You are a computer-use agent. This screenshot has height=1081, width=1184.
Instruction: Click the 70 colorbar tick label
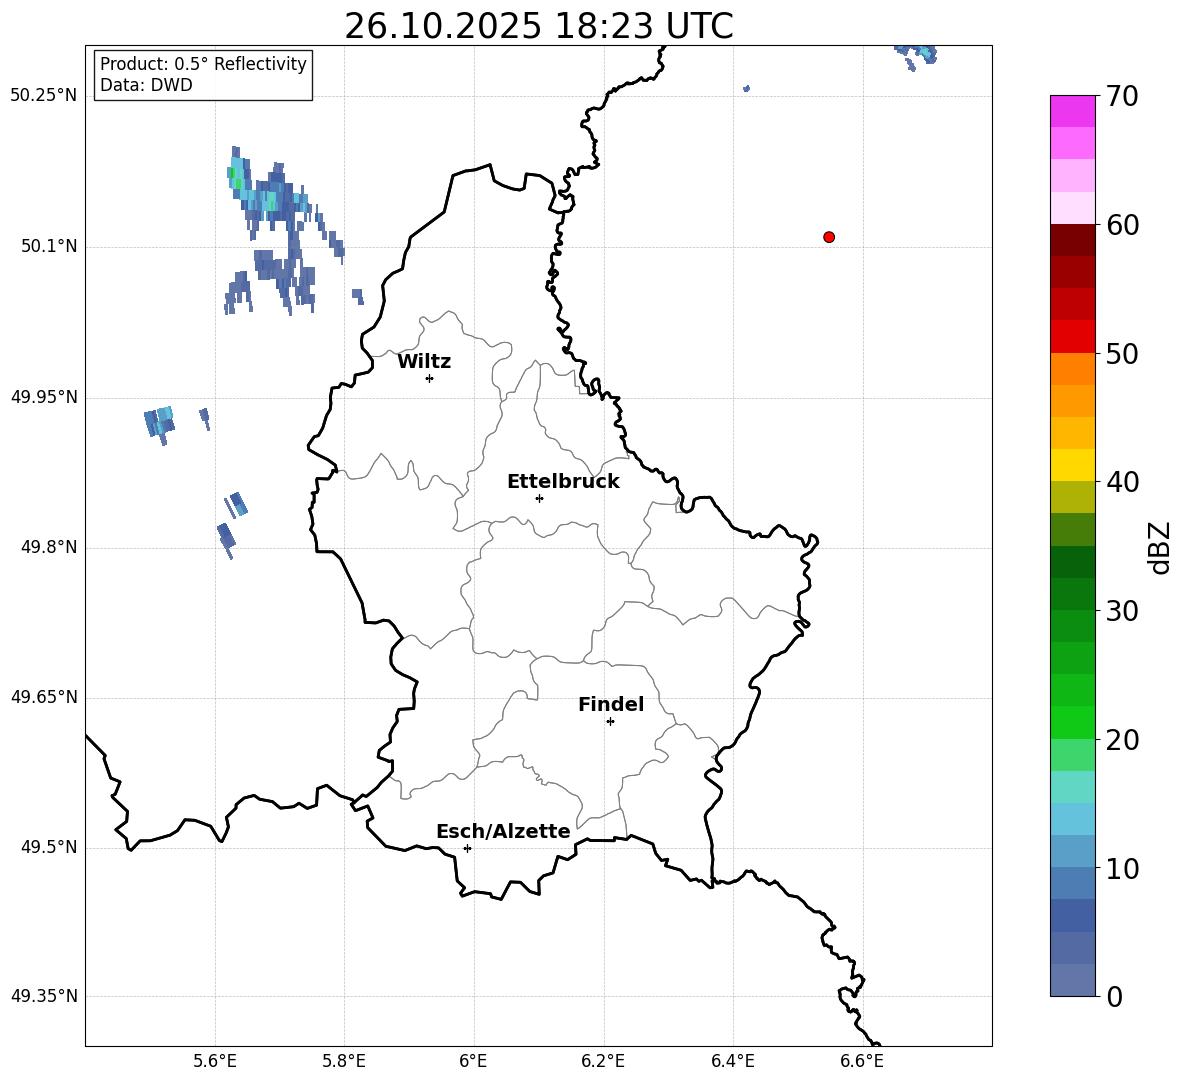pyautogui.click(x=1122, y=97)
